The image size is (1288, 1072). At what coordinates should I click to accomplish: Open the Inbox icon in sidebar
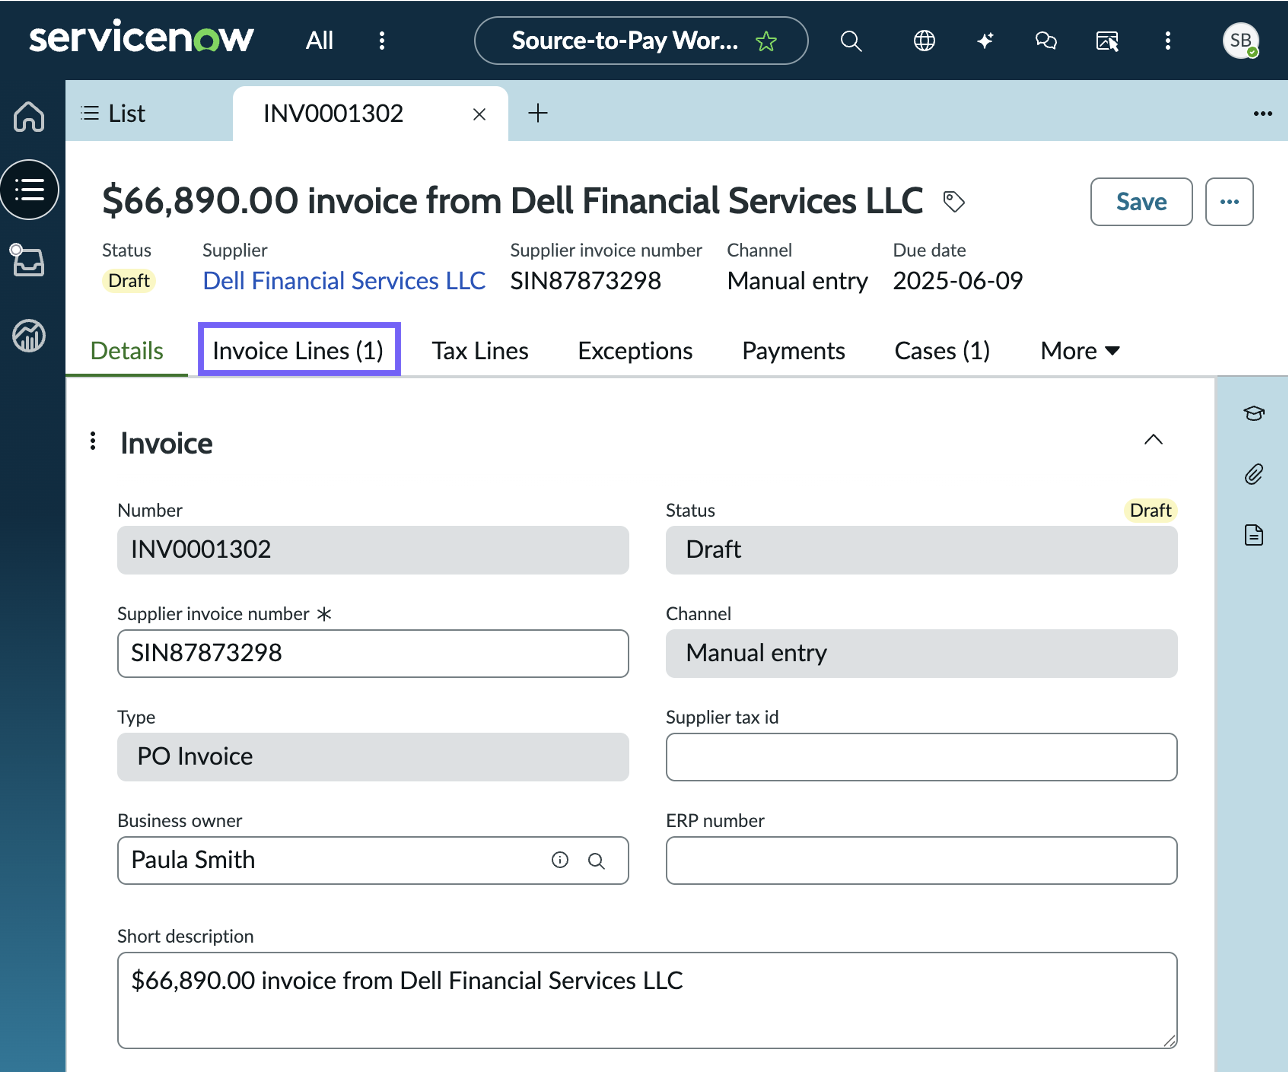[x=27, y=260]
